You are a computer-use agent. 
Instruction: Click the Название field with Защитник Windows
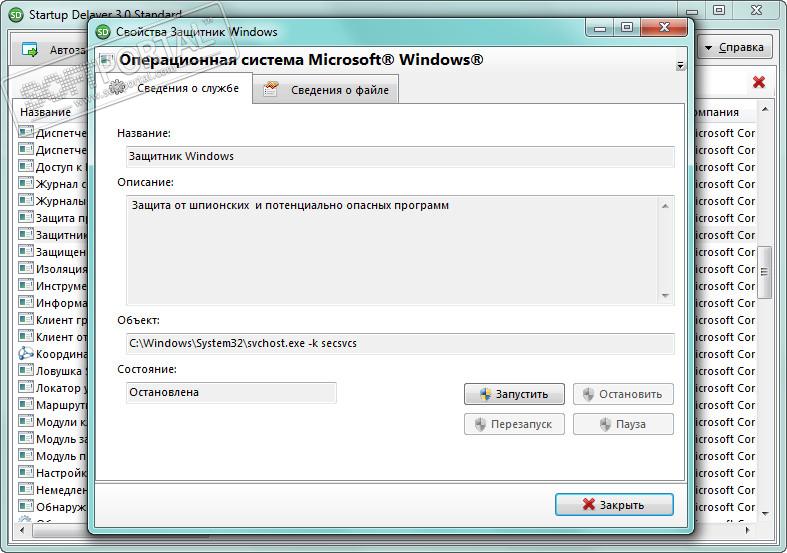pos(400,157)
